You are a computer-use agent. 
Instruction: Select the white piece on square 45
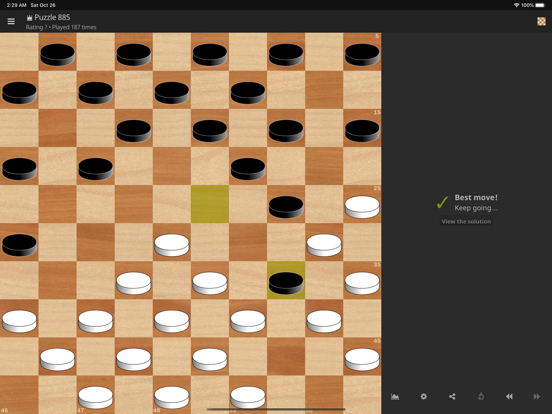click(x=362, y=359)
